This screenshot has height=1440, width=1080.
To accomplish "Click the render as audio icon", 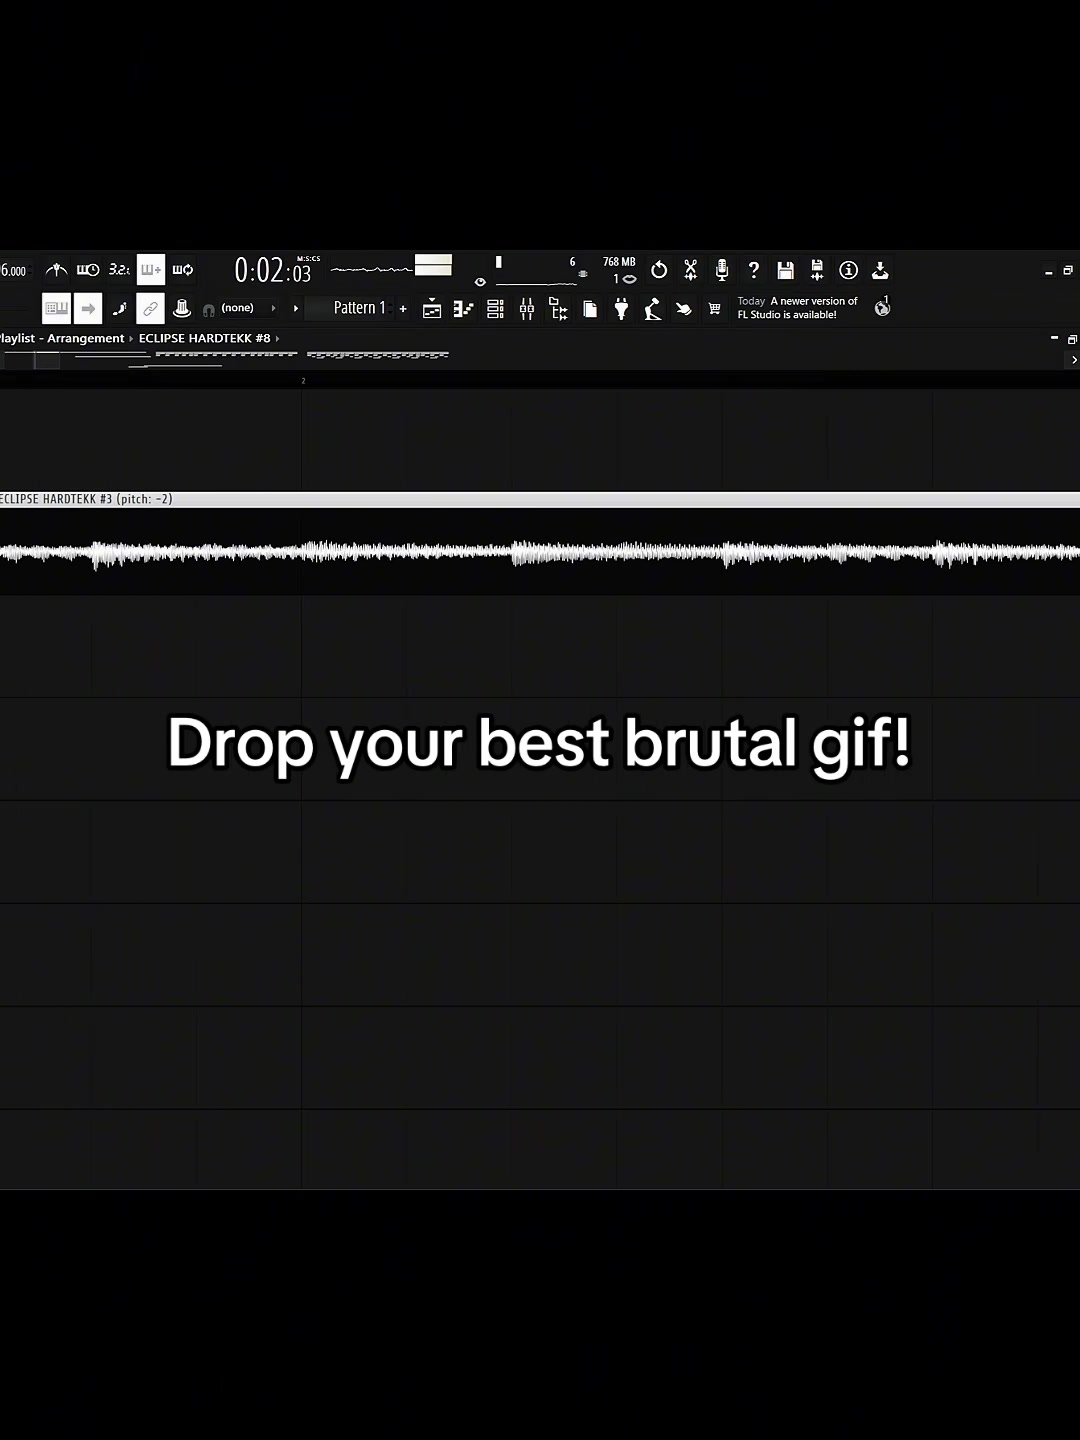I will coord(817,270).
